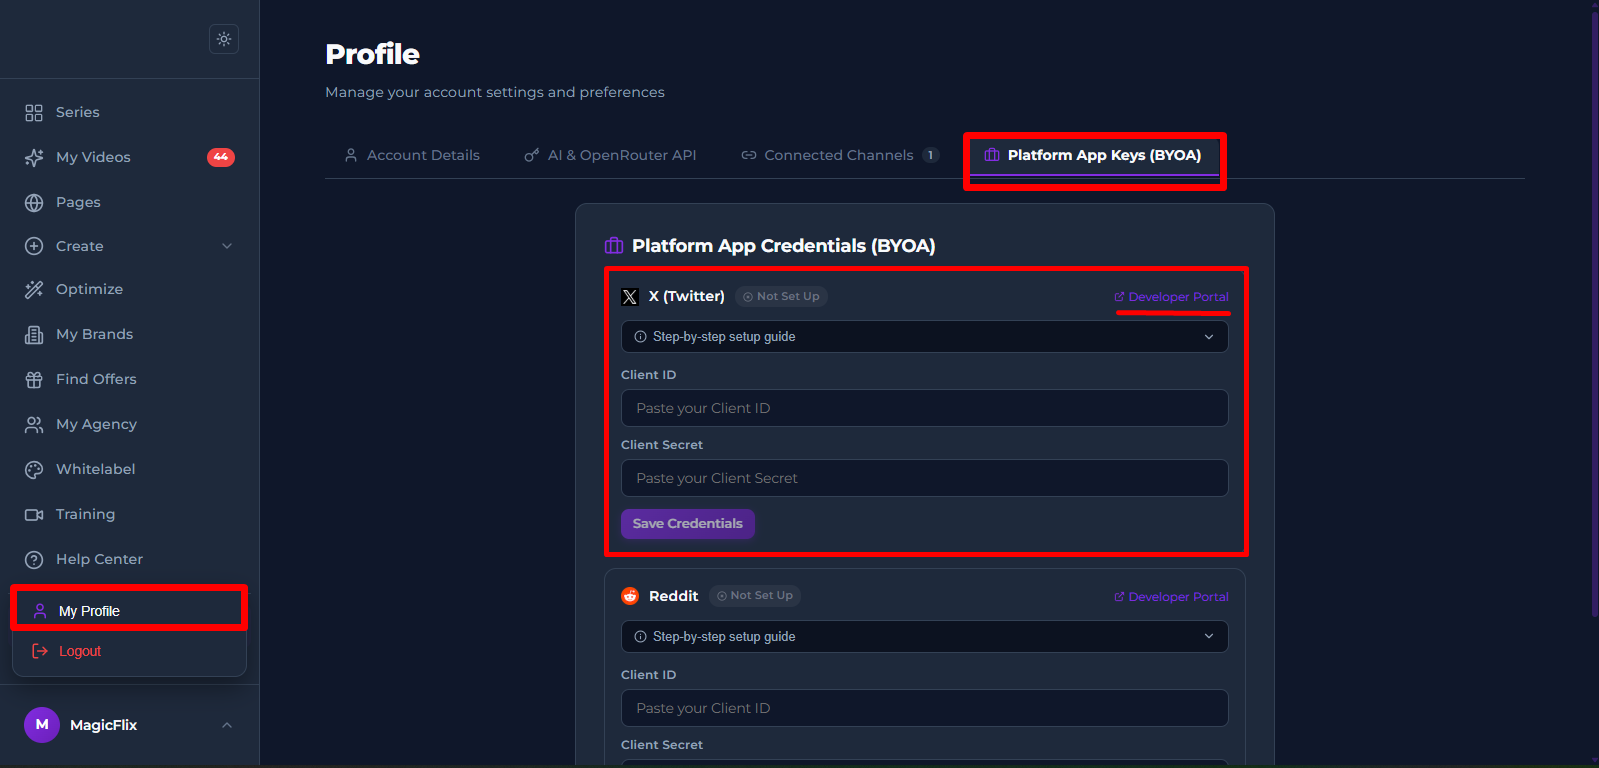Click the X (Twitter) logo icon
1599x768 pixels.
pyautogui.click(x=630, y=297)
